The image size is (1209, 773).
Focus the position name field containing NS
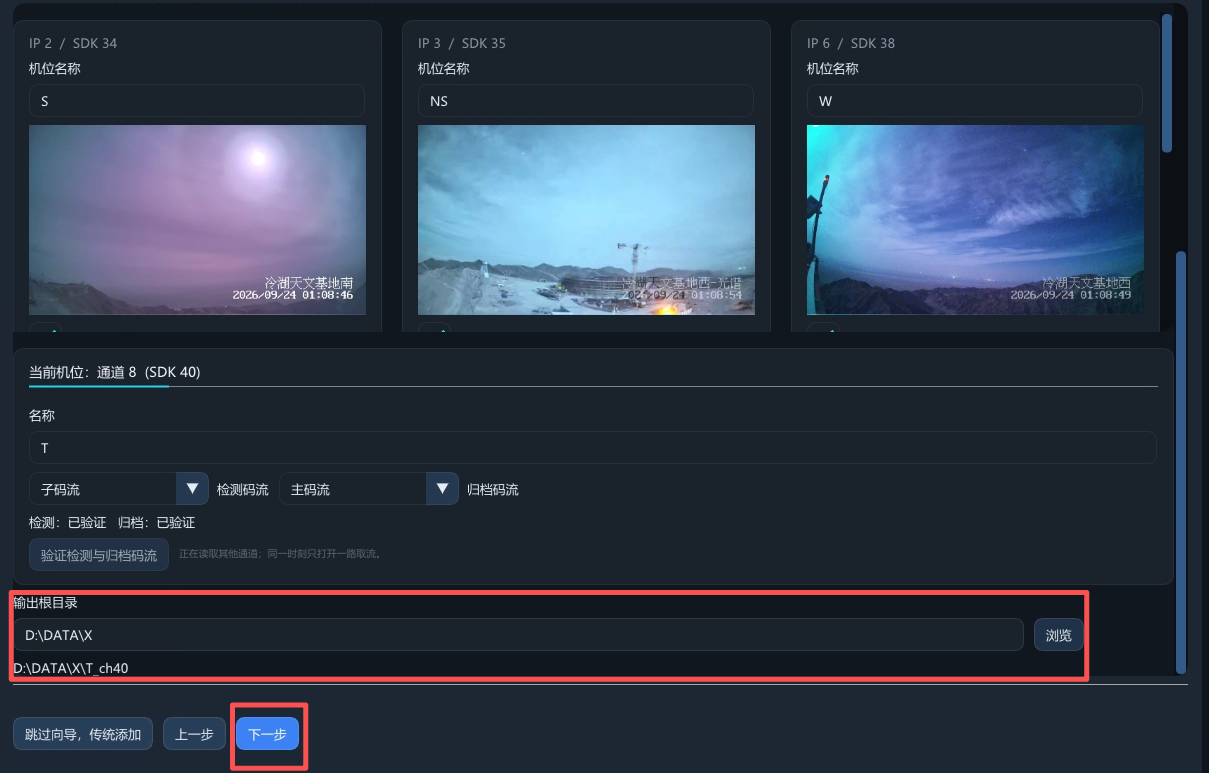[x=586, y=101]
